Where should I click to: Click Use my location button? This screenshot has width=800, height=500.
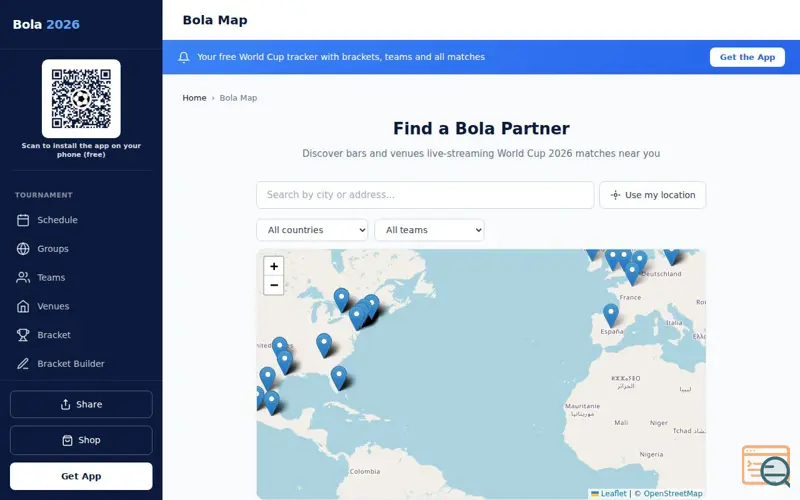[x=653, y=195]
